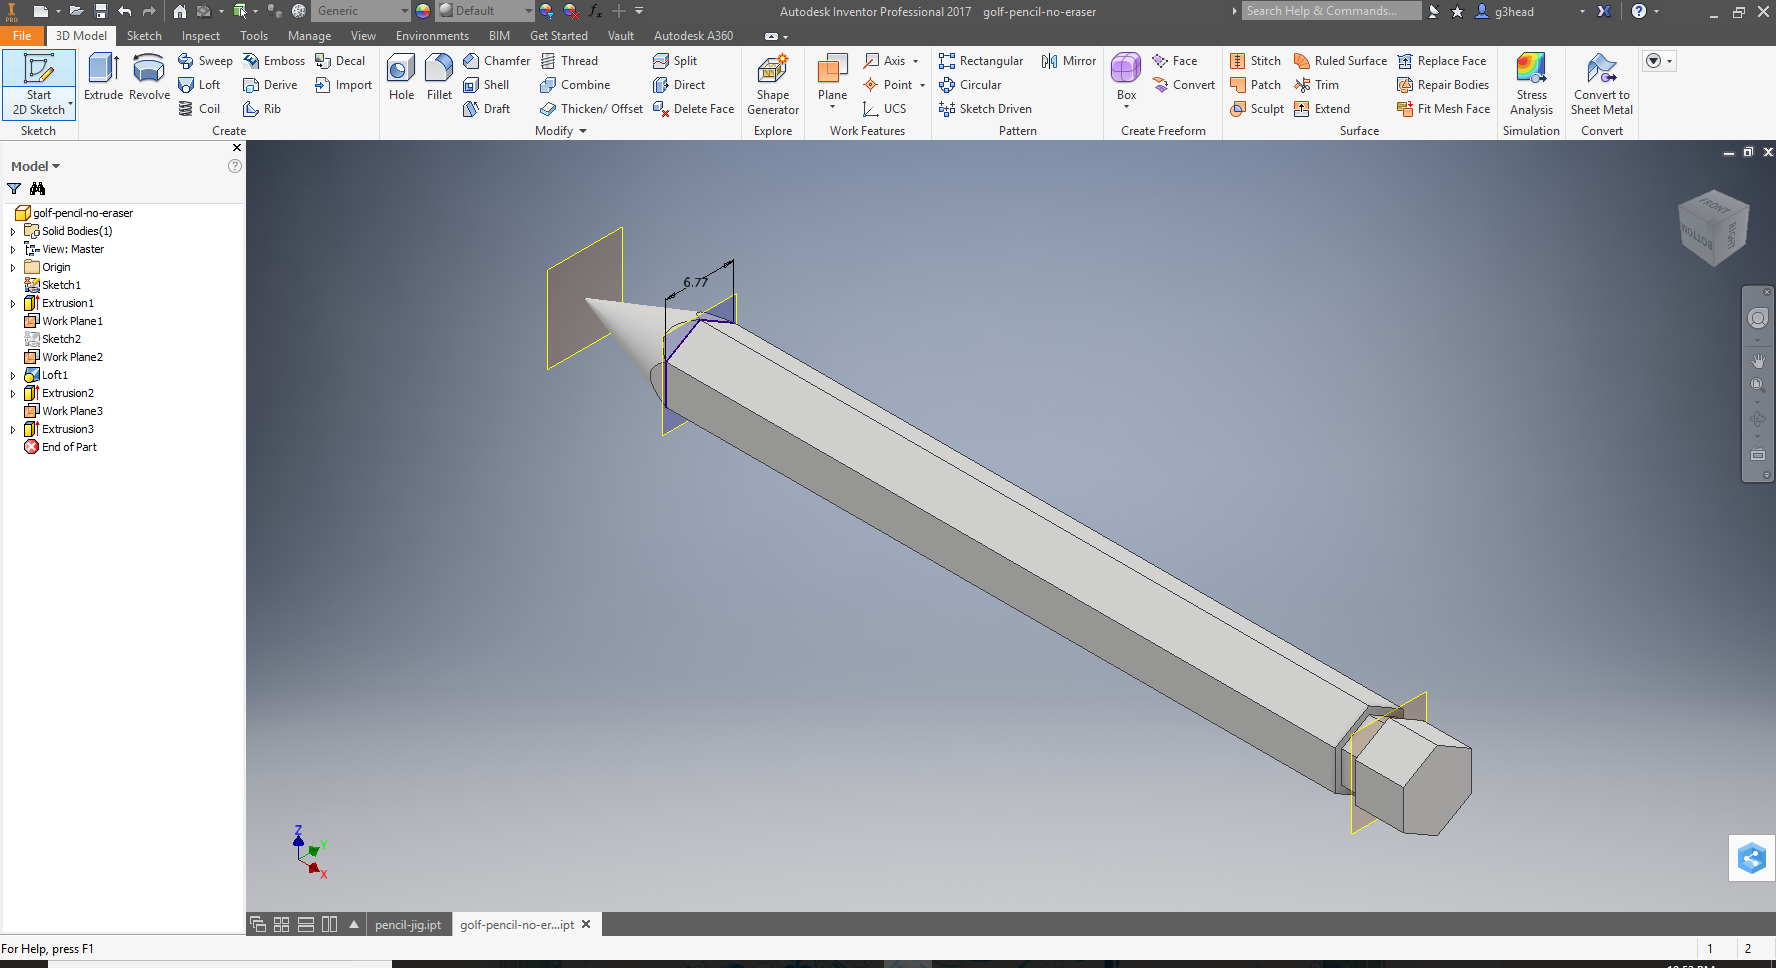Viewport: 1776px width, 968px height.
Task: Activate the Emboss tool
Action: (x=274, y=61)
